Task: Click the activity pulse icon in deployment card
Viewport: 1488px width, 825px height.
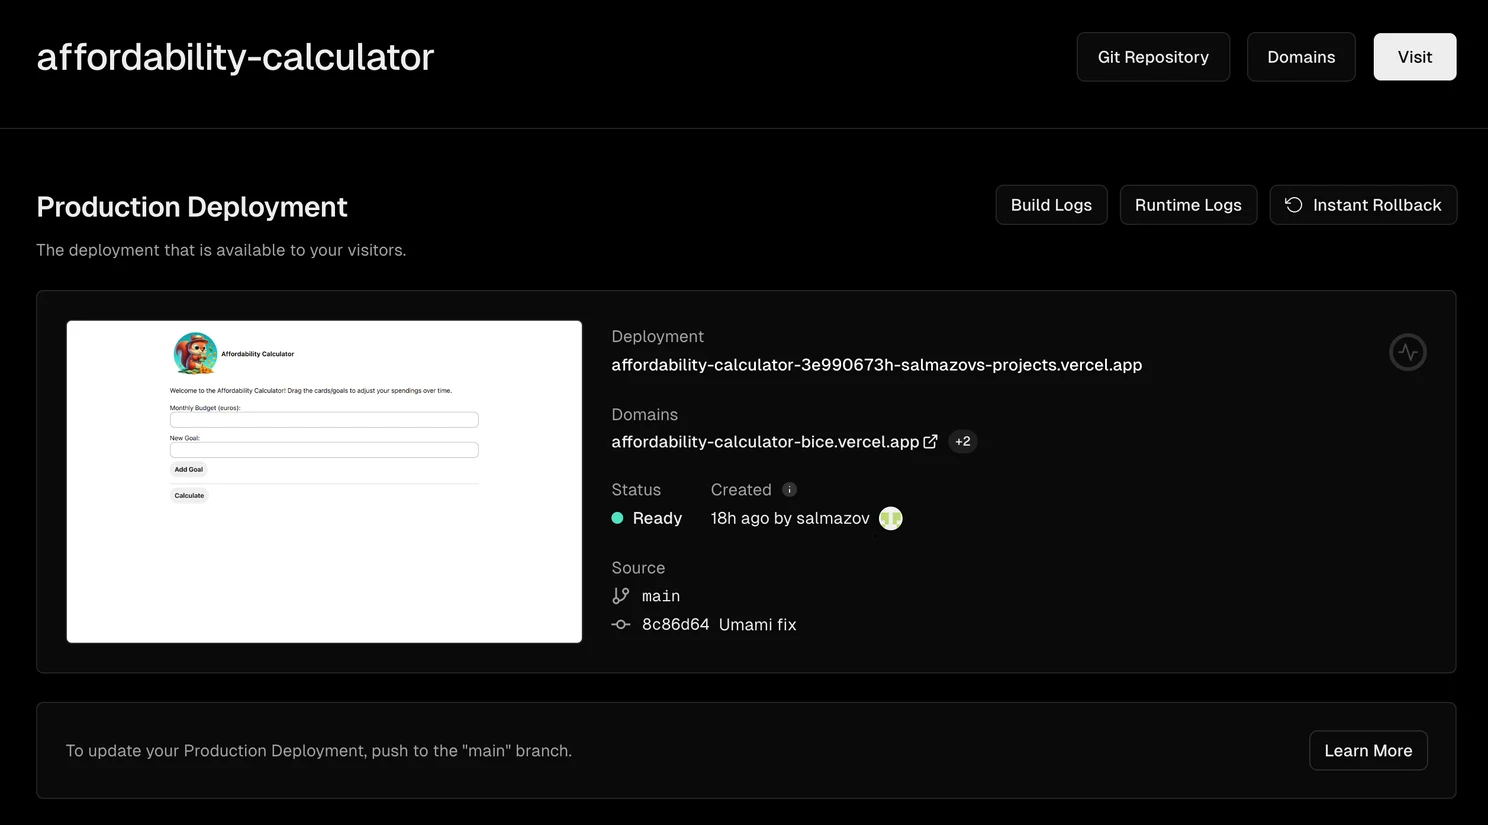Action: (1408, 352)
